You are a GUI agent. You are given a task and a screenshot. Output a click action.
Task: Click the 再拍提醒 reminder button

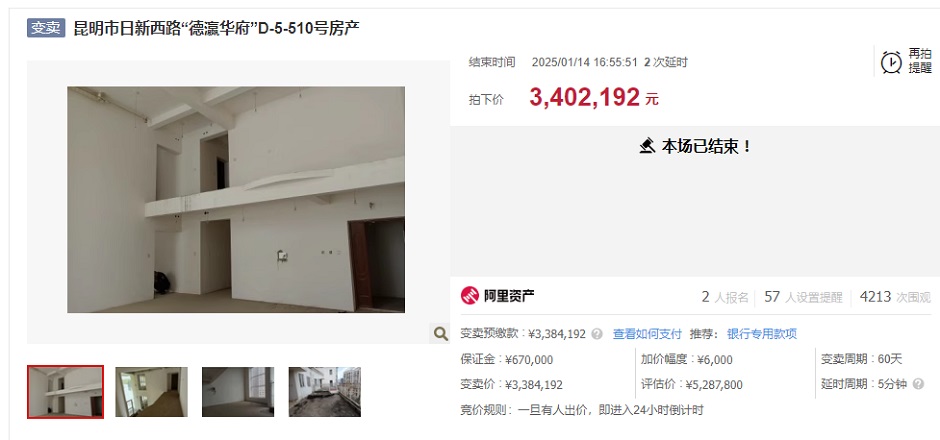coord(906,61)
